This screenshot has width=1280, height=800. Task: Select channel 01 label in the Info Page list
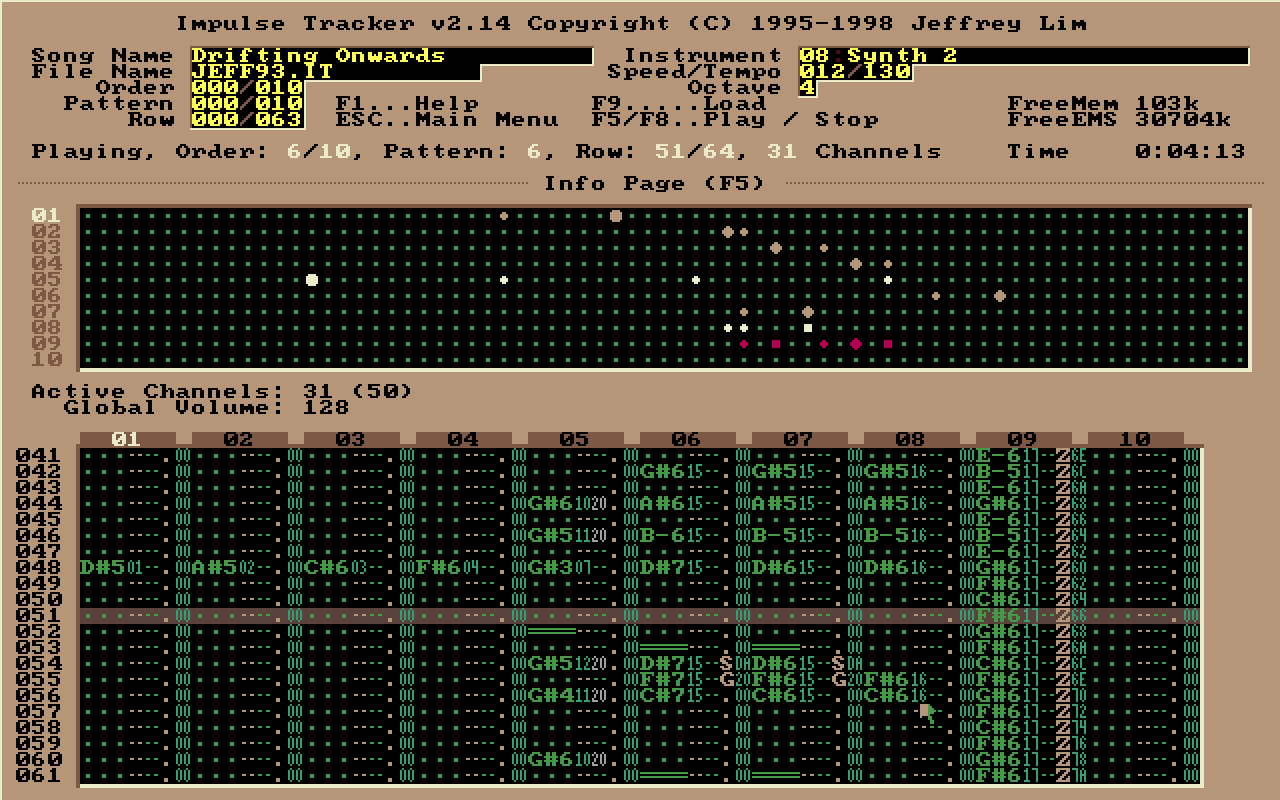pyautogui.click(x=47, y=216)
